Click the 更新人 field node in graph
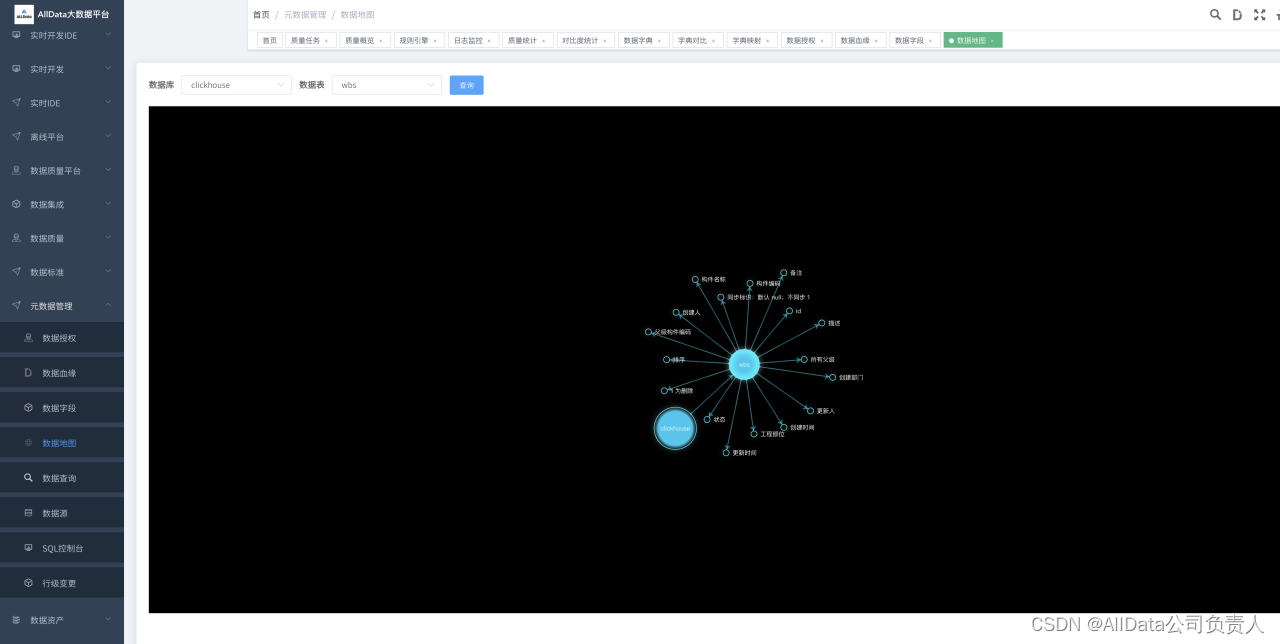The height and width of the screenshot is (644, 1280). 810,411
